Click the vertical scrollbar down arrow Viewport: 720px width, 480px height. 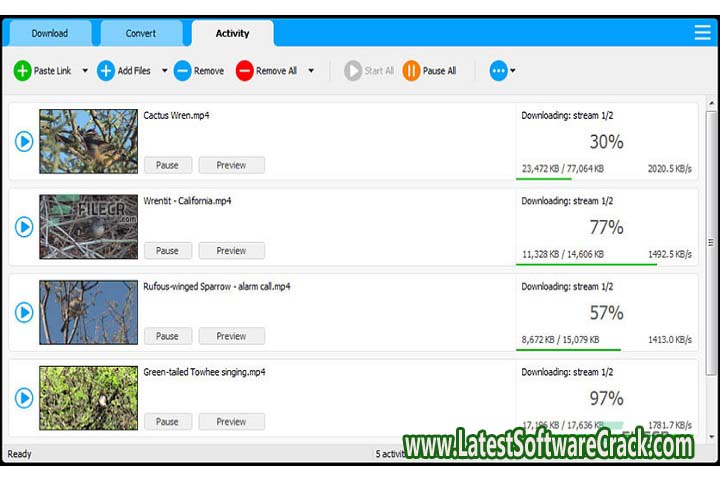(711, 437)
